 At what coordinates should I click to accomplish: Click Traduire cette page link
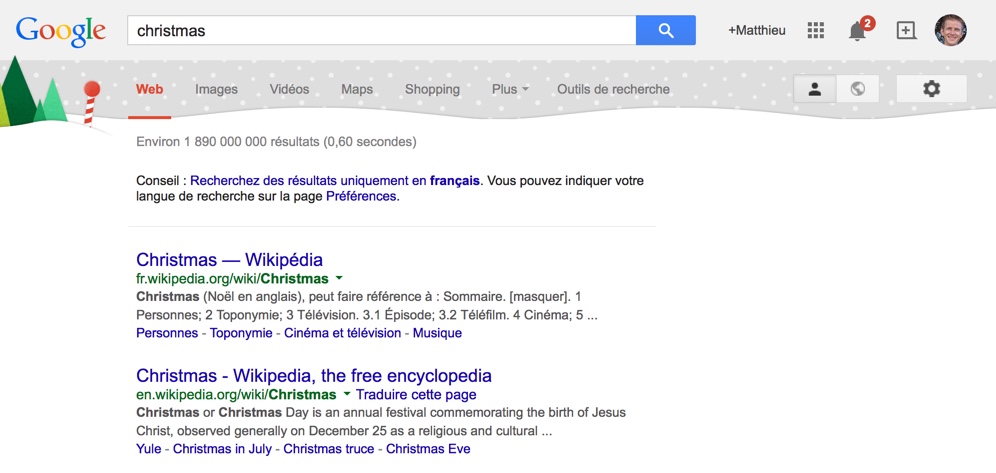click(x=416, y=395)
